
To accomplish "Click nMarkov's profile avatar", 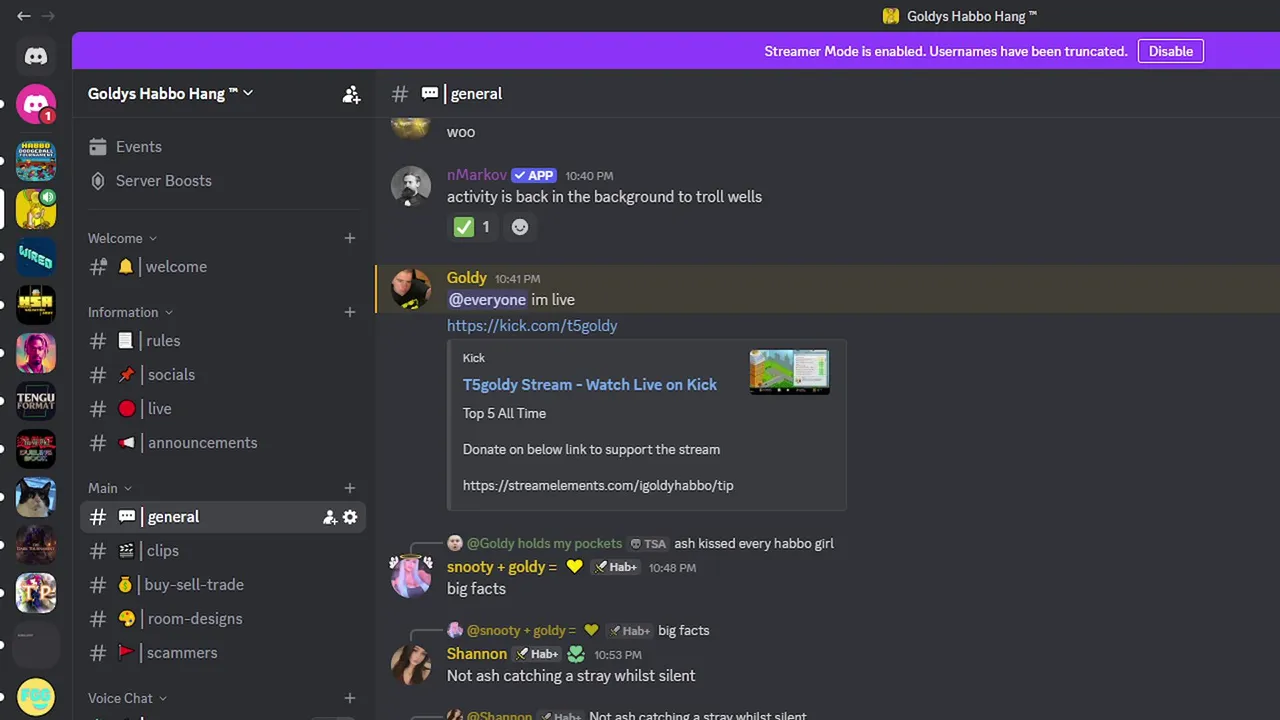I will click(x=410, y=186).
